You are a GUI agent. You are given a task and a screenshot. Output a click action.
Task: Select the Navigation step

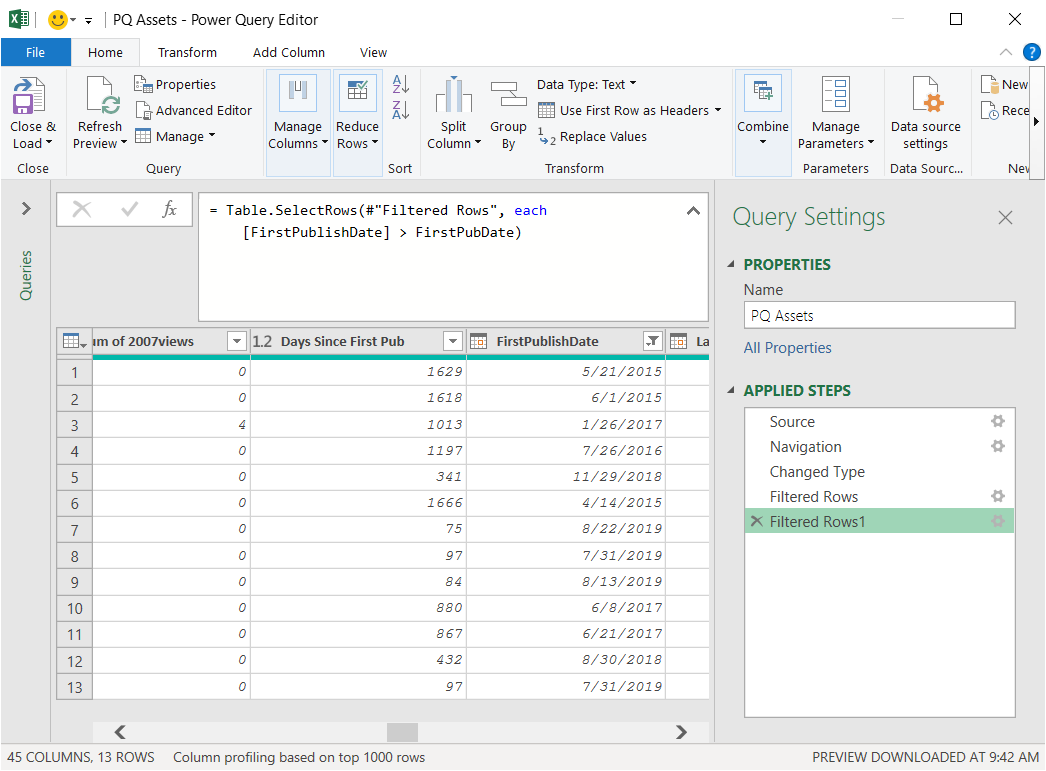pyautogui.click(x=805, y=447)
